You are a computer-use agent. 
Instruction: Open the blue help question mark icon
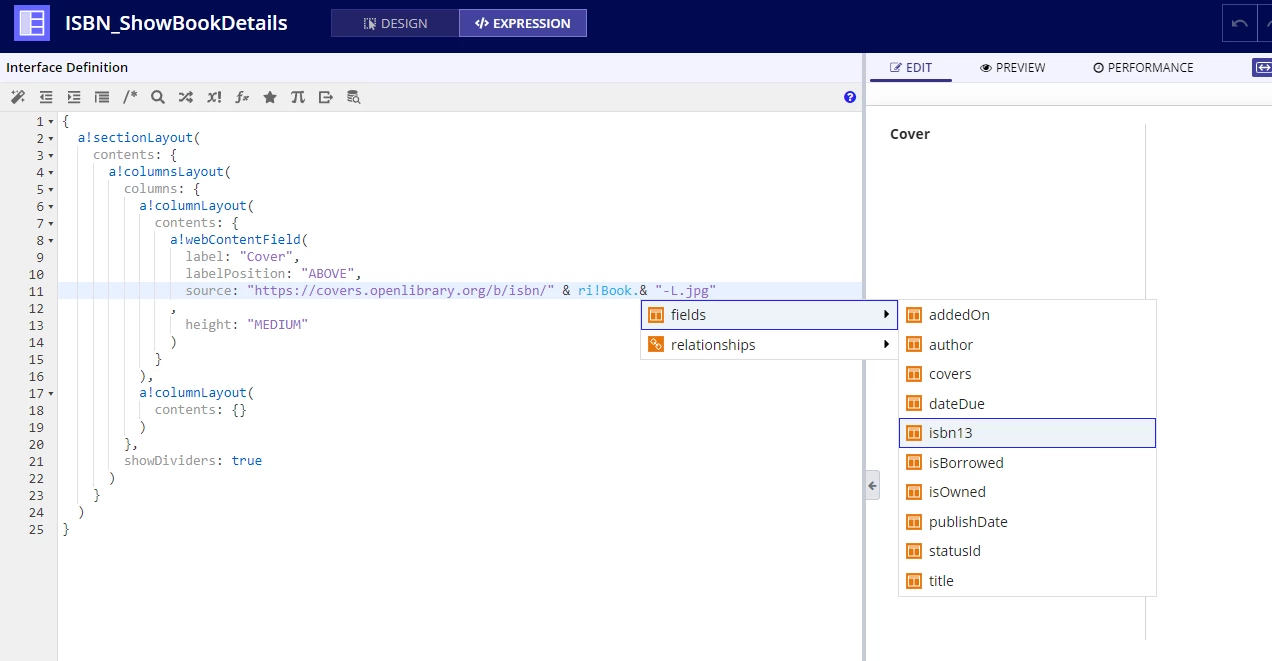tap(850, 97)
